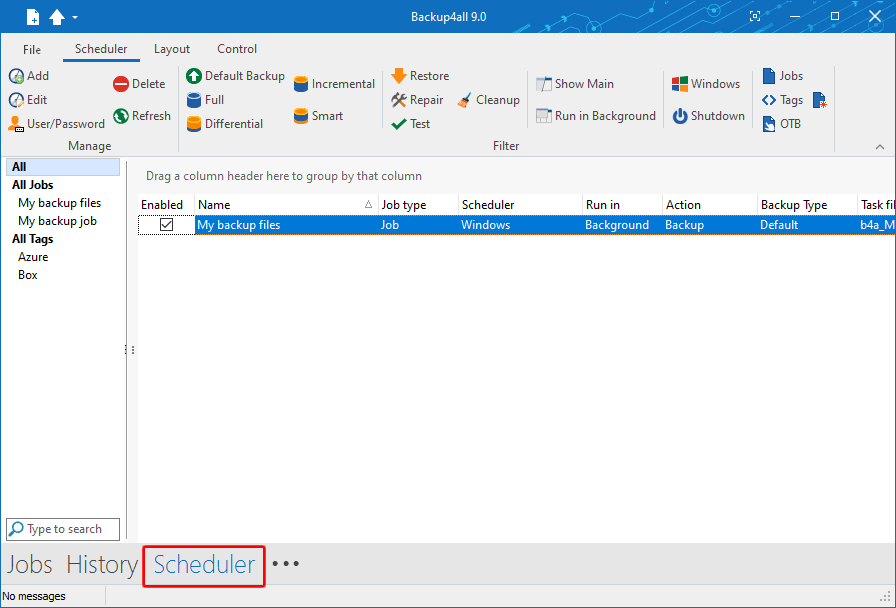Select All Jobs in the left tree
The height and width of the screenshot is (608, 896).
pyautogui.click(x=33, y=185)
